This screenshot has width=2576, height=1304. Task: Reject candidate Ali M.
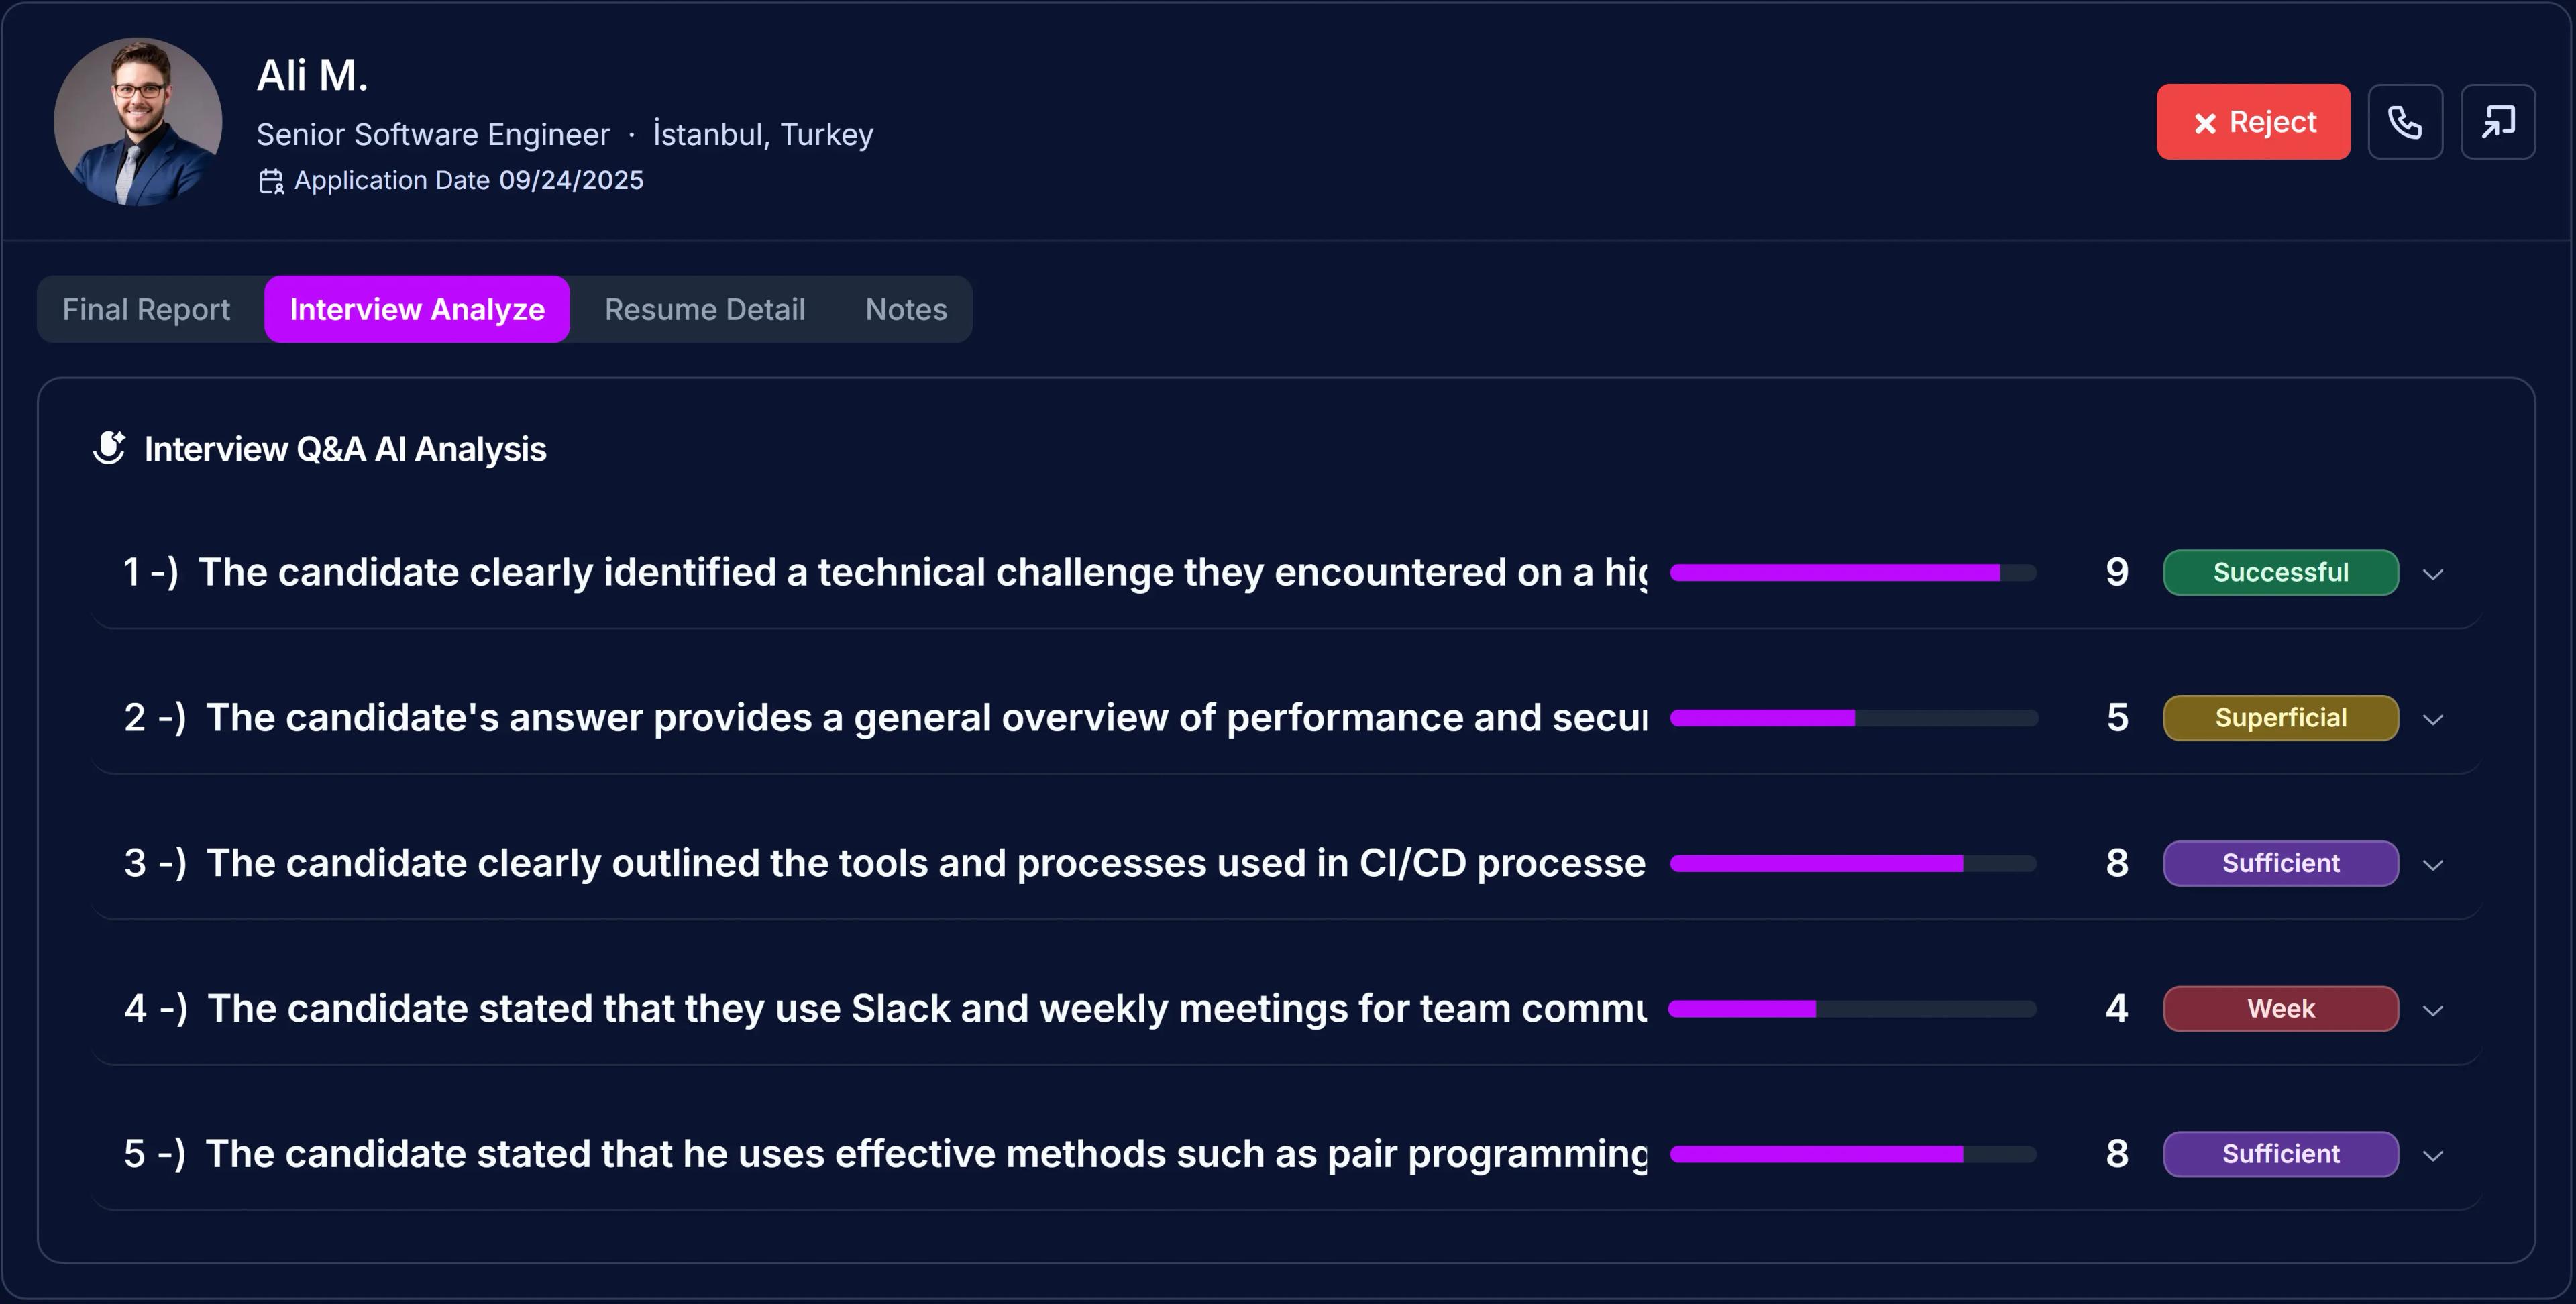(x=2254, y=122)
